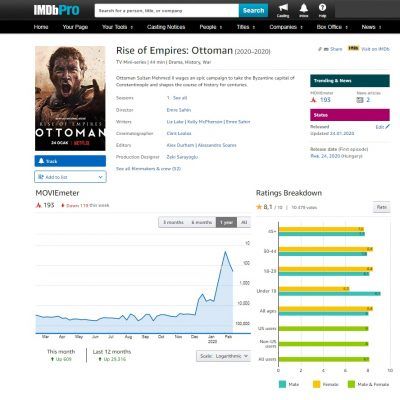Expand the Companies dropdown menu
This screenshot has width=400, height=400.
(x=286, y=27)
